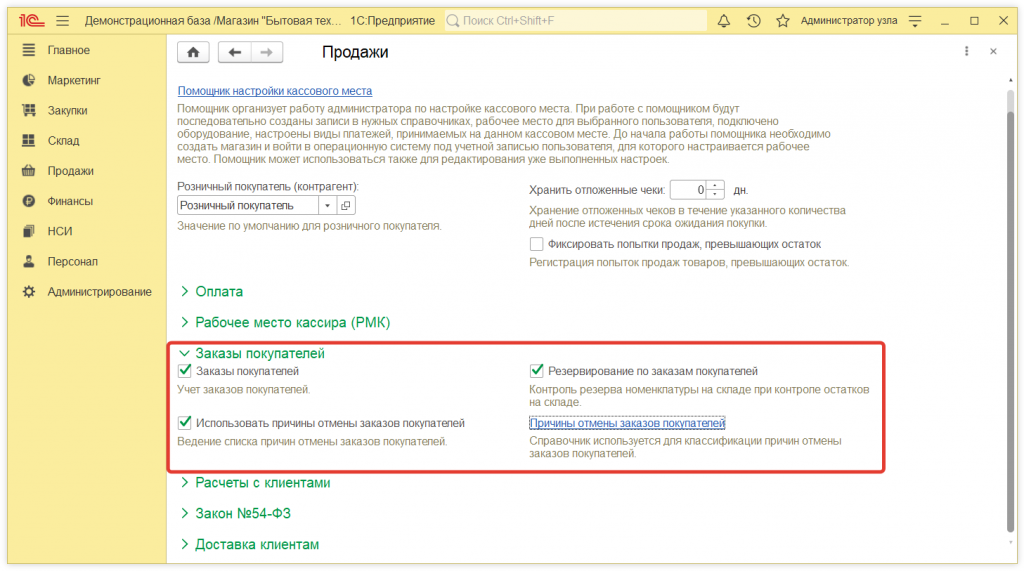Click the Хранить отложенные чеки stepper arrows
The height and width of the screenshot is (571, 1024).
point(715,189)
